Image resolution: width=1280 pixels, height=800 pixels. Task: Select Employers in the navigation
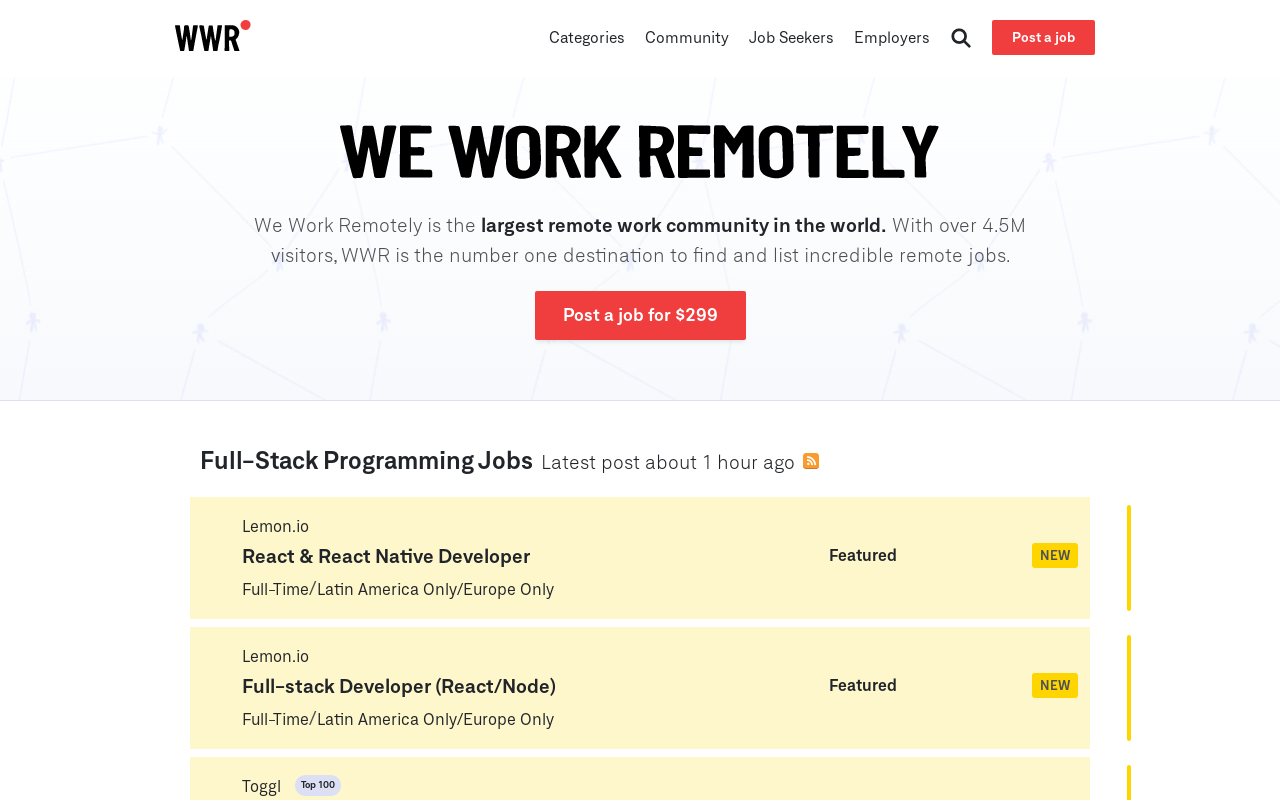point(892,38)
